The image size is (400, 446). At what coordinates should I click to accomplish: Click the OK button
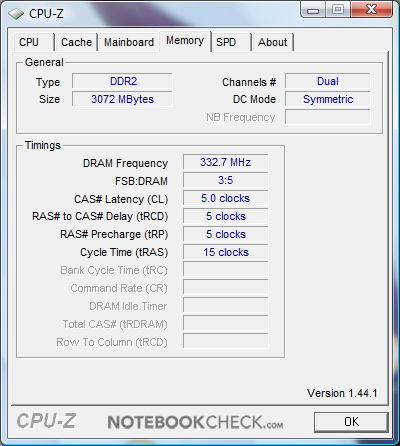point(351,422)
